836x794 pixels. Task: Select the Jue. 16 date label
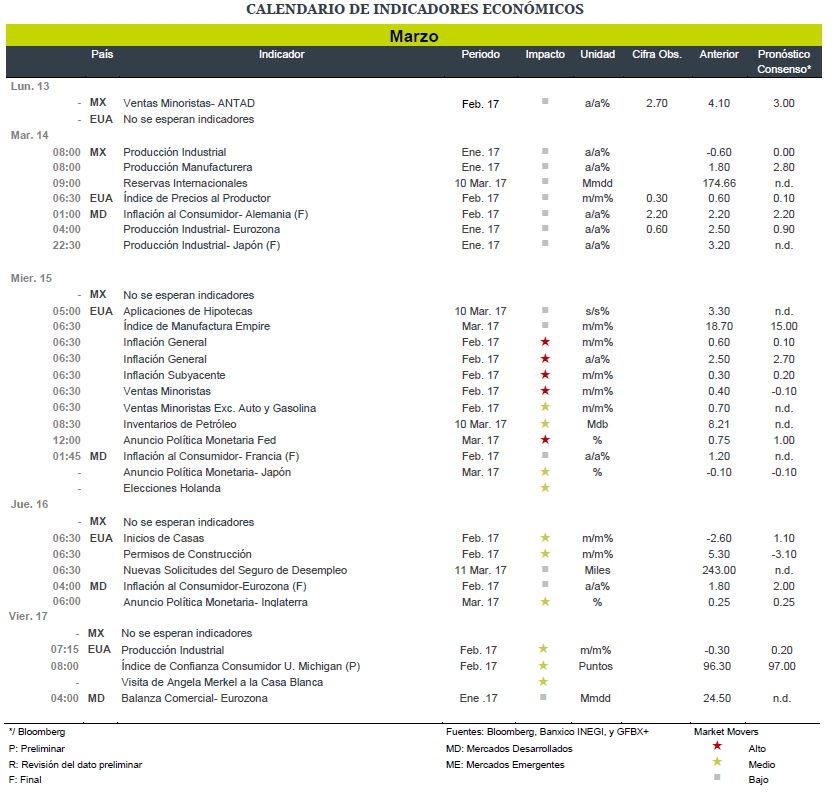[x=29, y=504]
